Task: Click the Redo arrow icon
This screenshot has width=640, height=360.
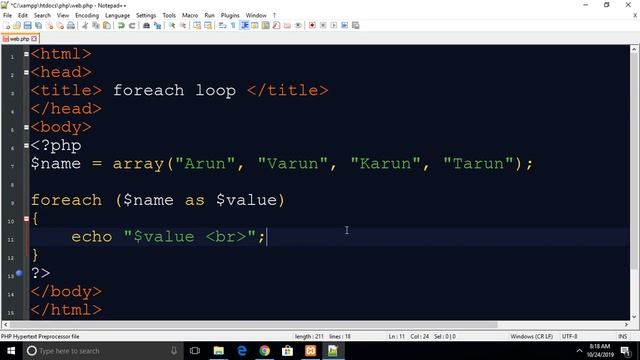Action: click(x=132, y=25)
